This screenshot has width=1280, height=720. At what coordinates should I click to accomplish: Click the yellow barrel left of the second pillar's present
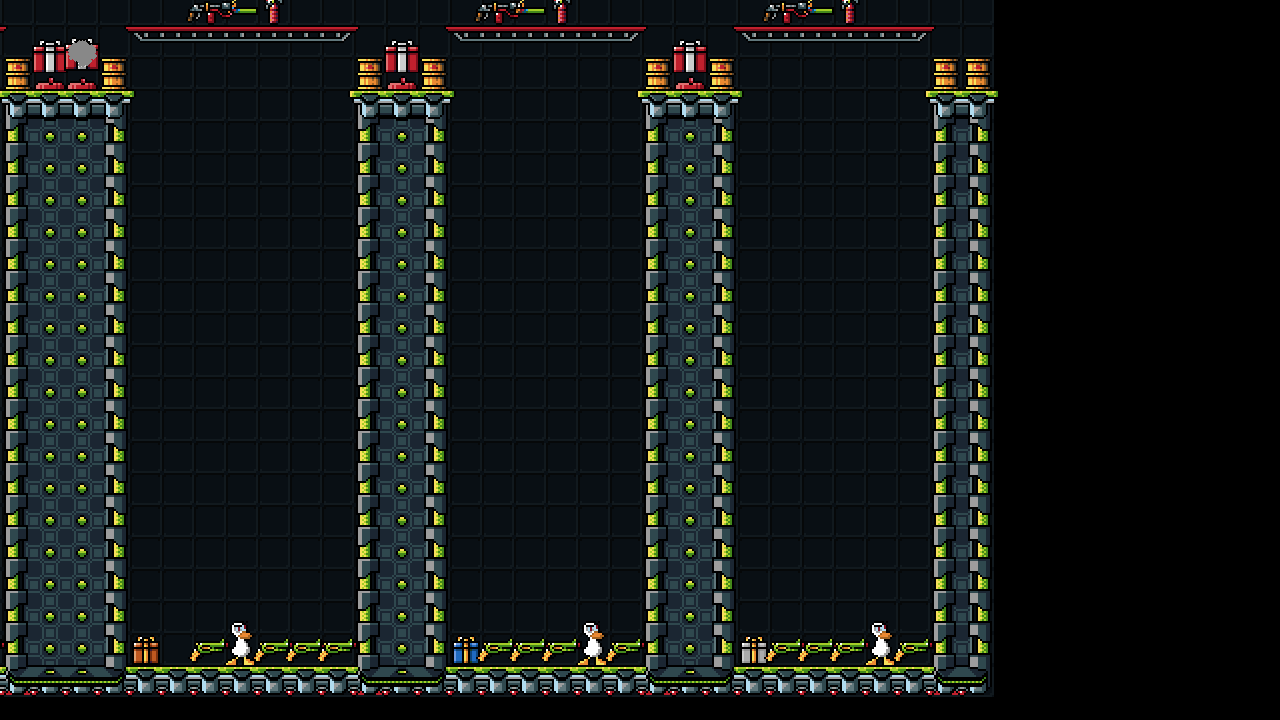tap(369, 74)
